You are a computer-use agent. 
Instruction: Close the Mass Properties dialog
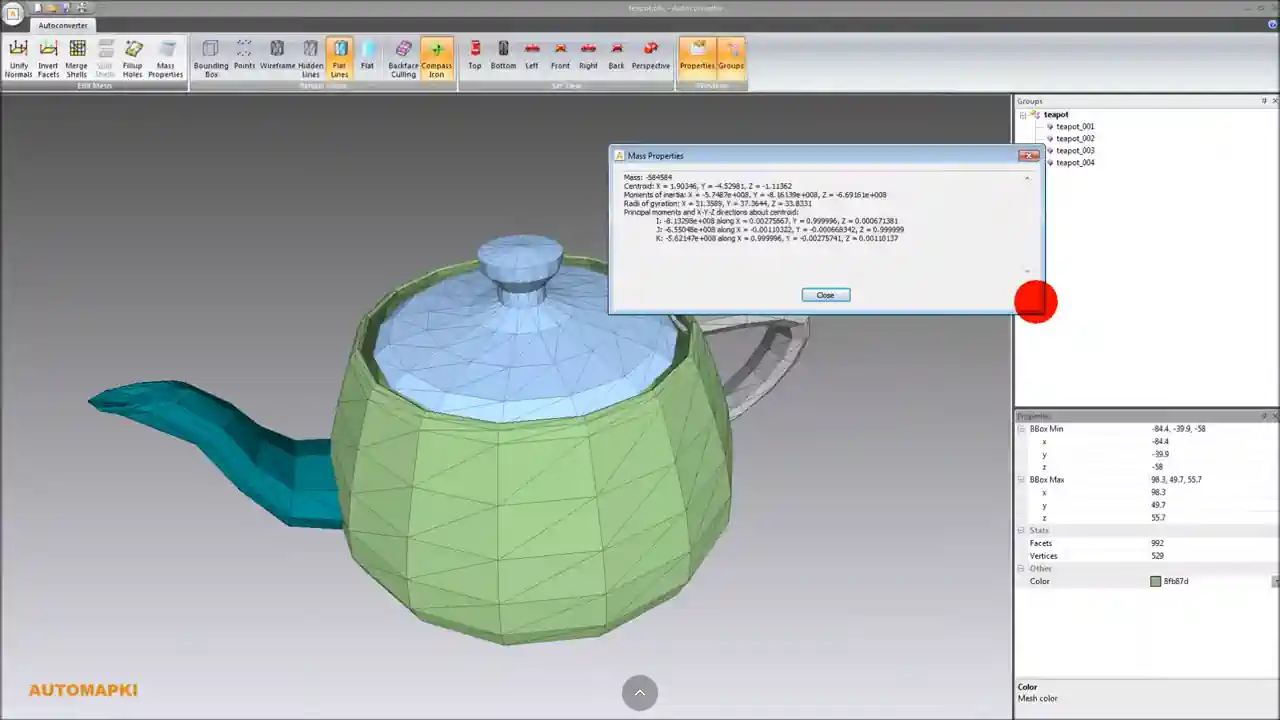click(825, 294)
